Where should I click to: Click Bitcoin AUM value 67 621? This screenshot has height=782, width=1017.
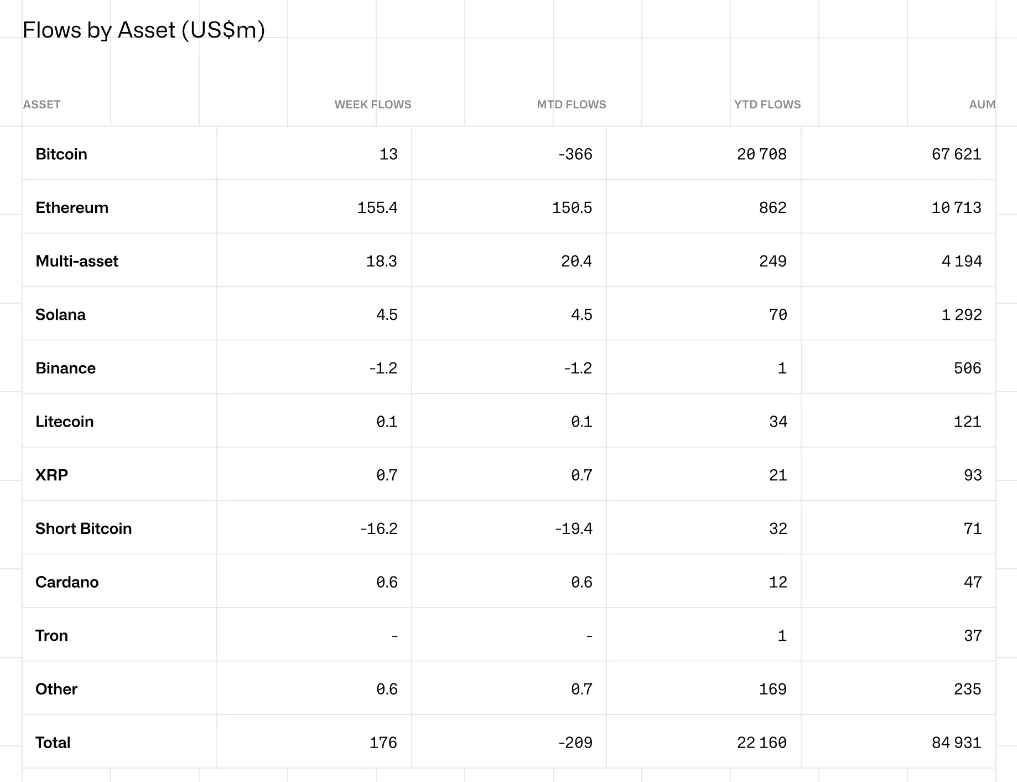956,154
